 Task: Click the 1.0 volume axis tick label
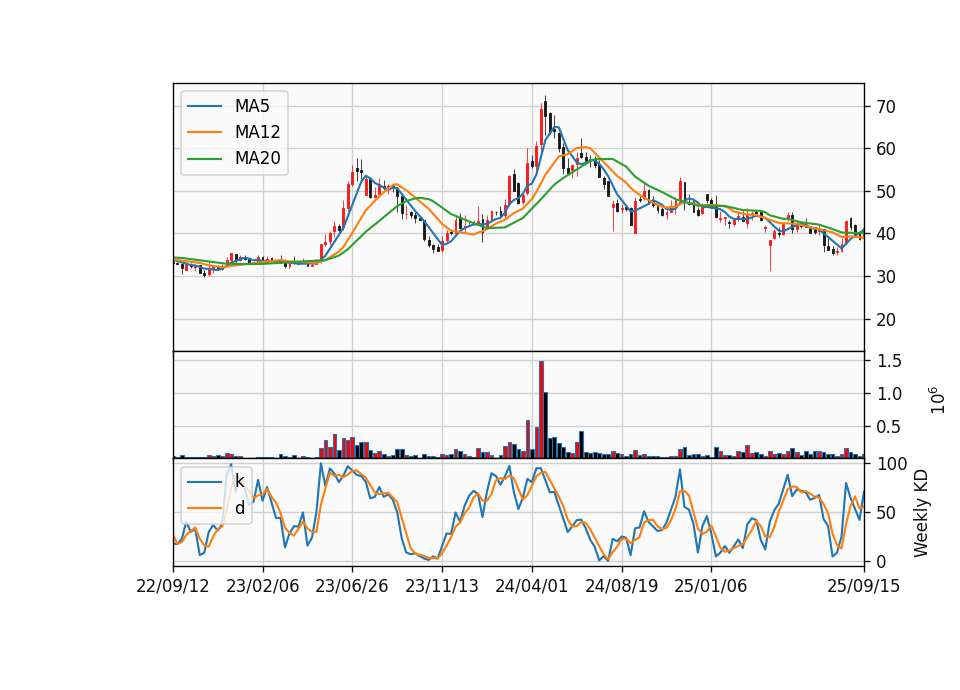click(x=889, y=394)
